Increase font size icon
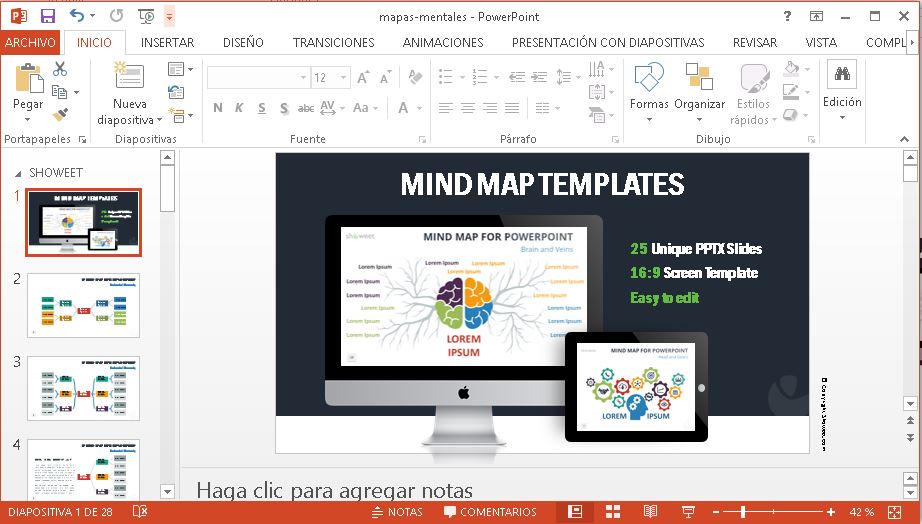Image resolution: width=922 pixels, height=524 pixels. tap(363, 78)
